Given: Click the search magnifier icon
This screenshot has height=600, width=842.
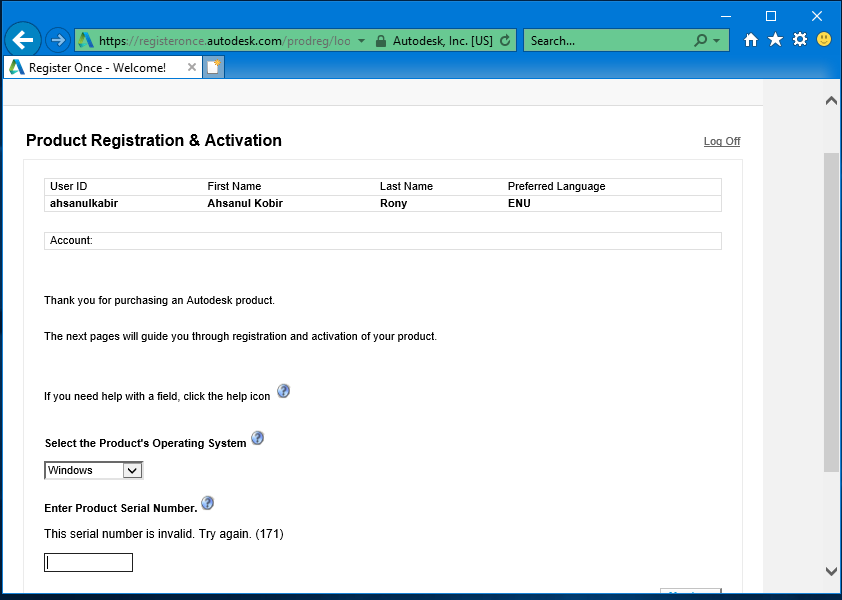Looking at the screenshot, I should click(700, 40).
